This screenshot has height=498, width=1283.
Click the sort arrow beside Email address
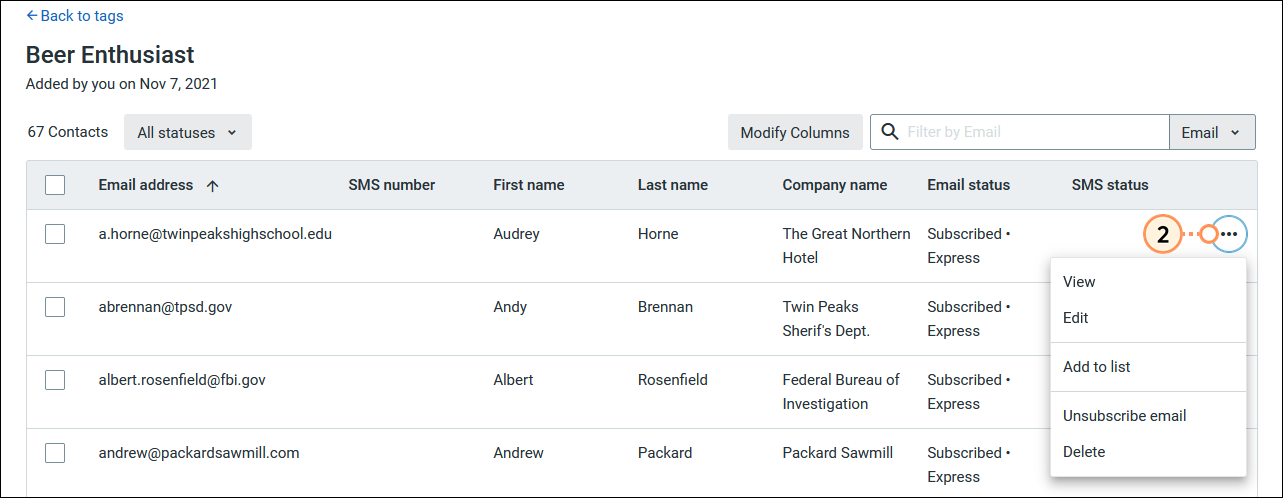click(212, 185)
